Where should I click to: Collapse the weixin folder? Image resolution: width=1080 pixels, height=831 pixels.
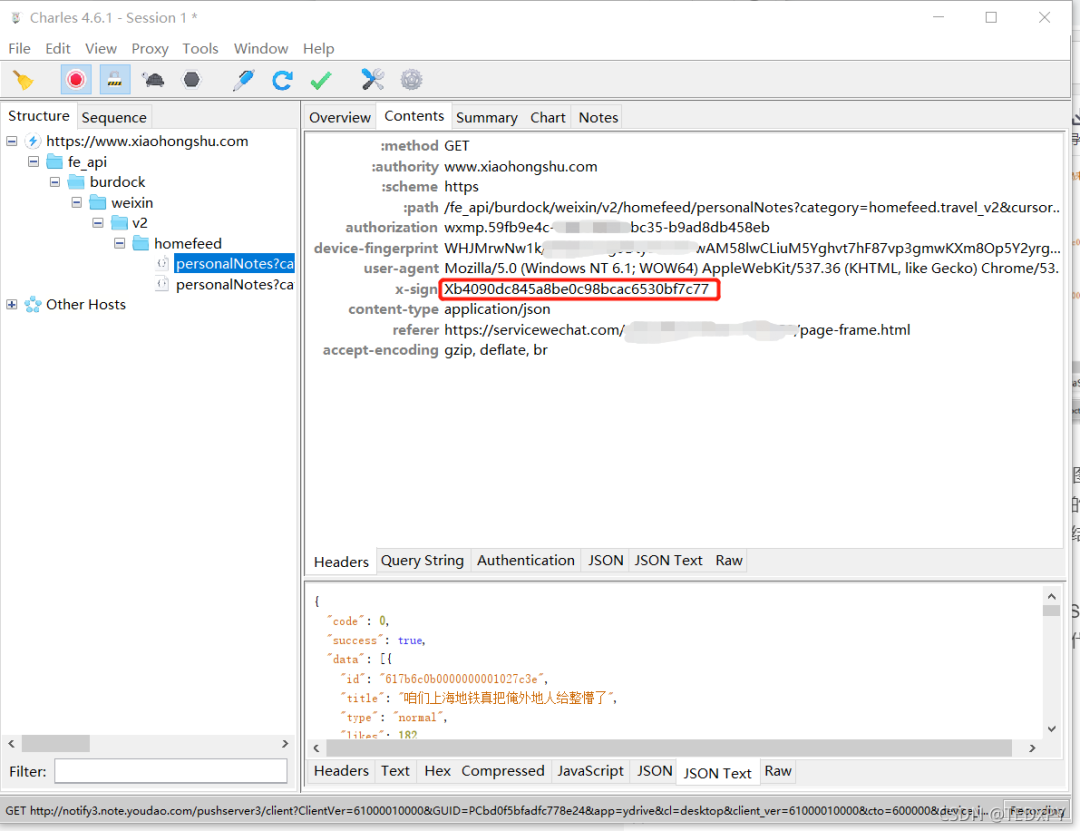point(76,203)
